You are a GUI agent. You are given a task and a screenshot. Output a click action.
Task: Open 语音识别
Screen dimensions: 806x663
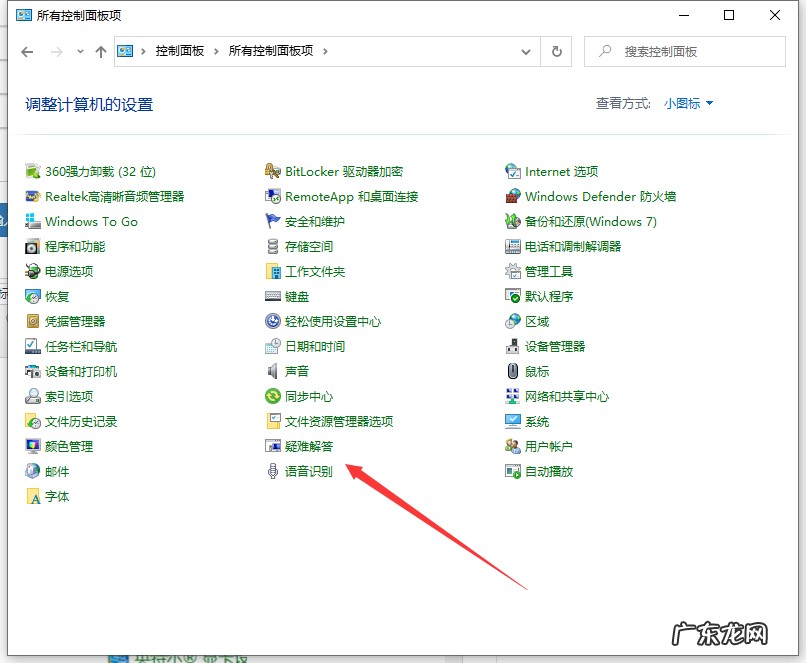tap(308, 471)
